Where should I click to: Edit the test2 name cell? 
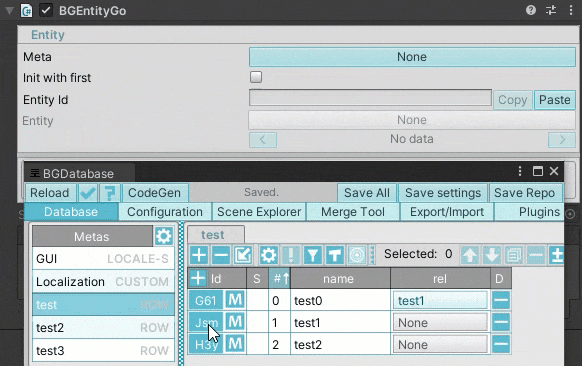(340, 344)
